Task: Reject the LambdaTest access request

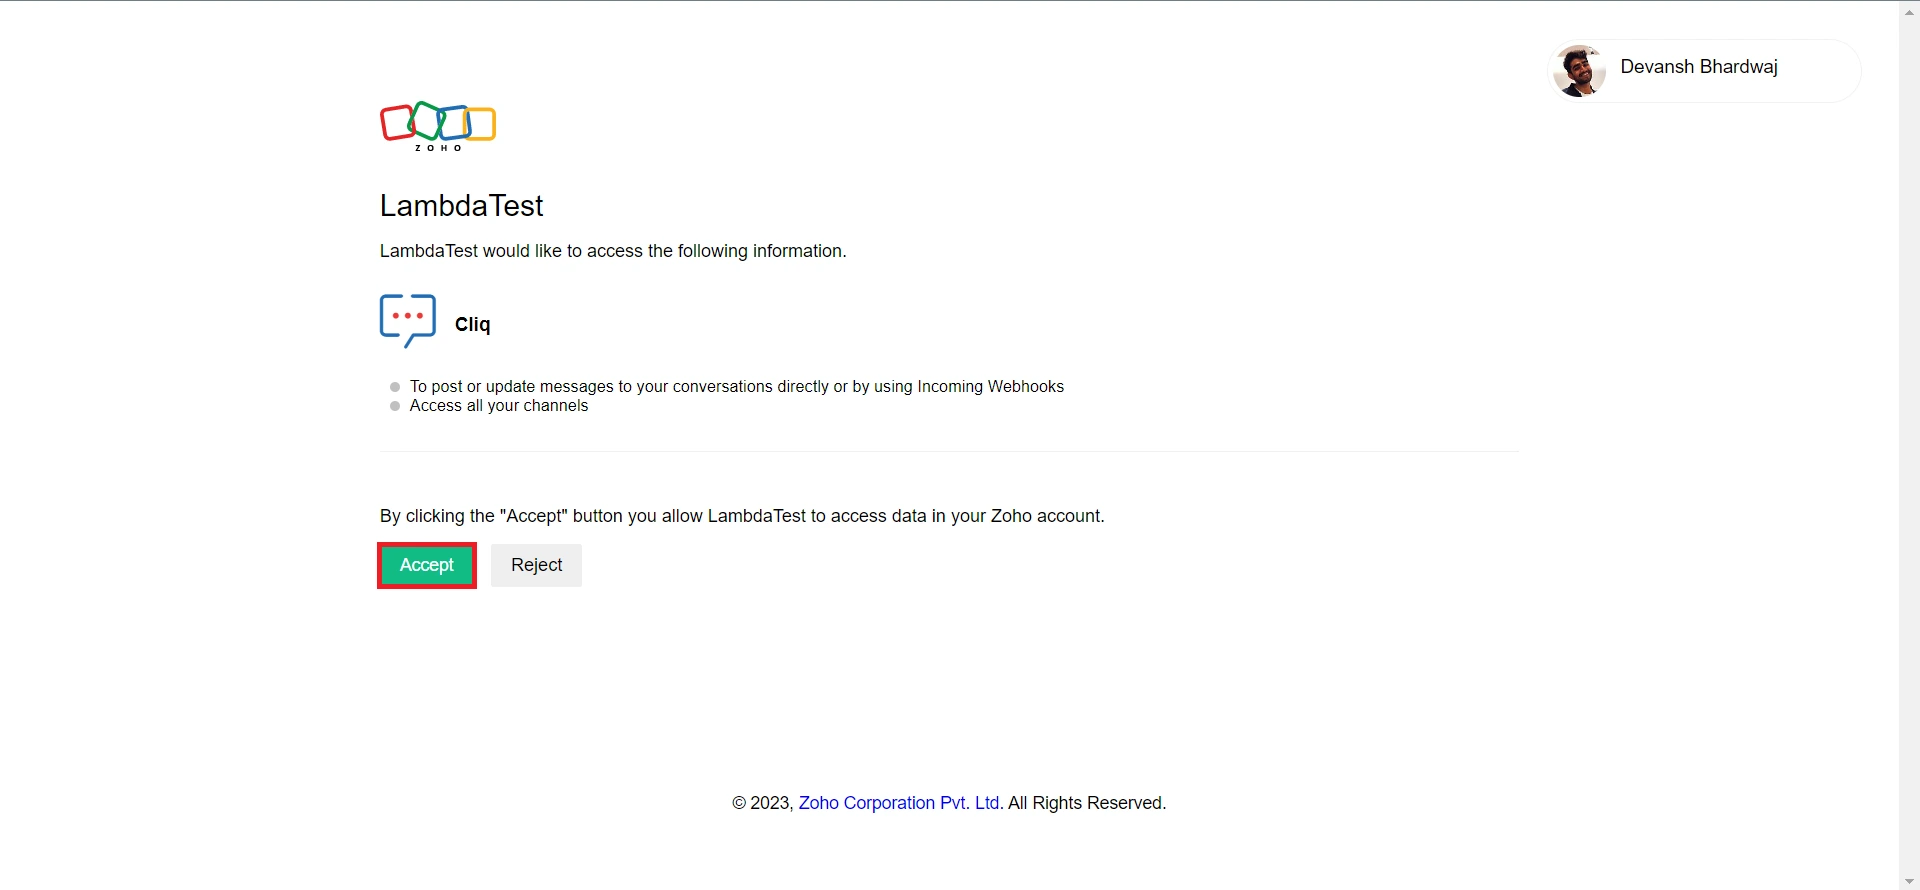Action: coord(536,565)
